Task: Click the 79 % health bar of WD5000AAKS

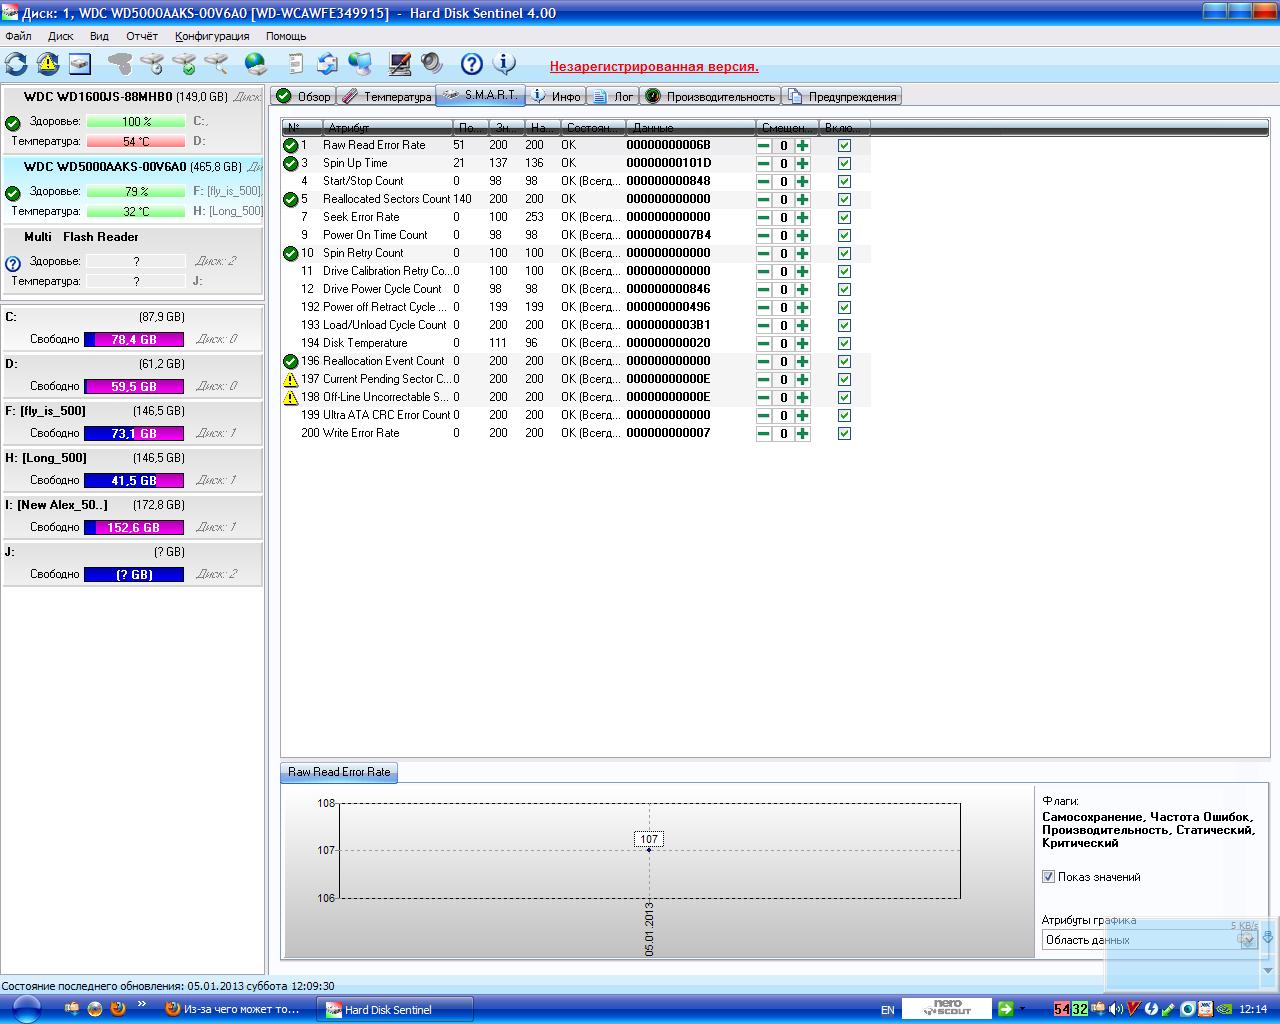Action: click(x=136, y=191)
